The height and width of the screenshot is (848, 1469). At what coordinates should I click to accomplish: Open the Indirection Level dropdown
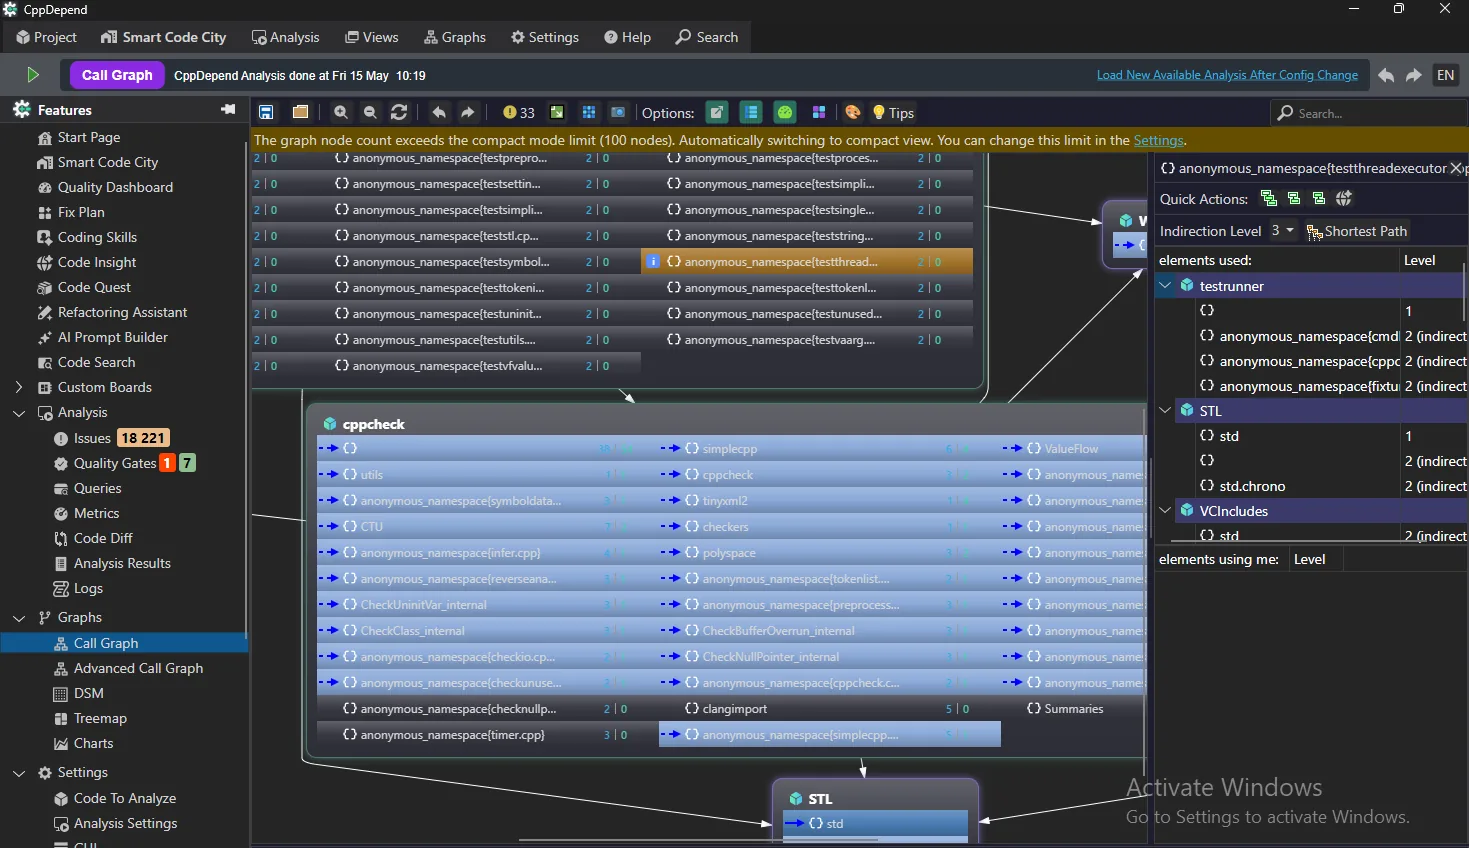point(1282,230)
